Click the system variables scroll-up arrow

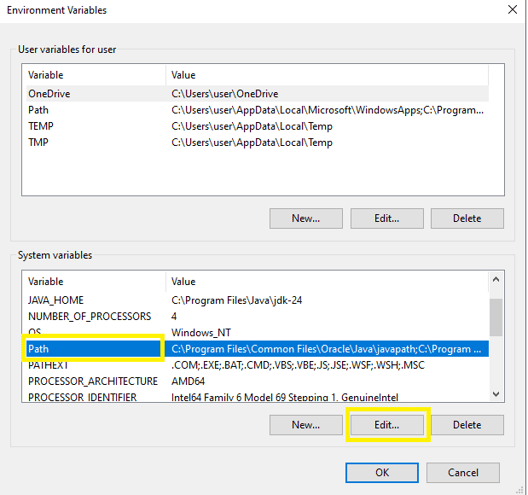496,279
